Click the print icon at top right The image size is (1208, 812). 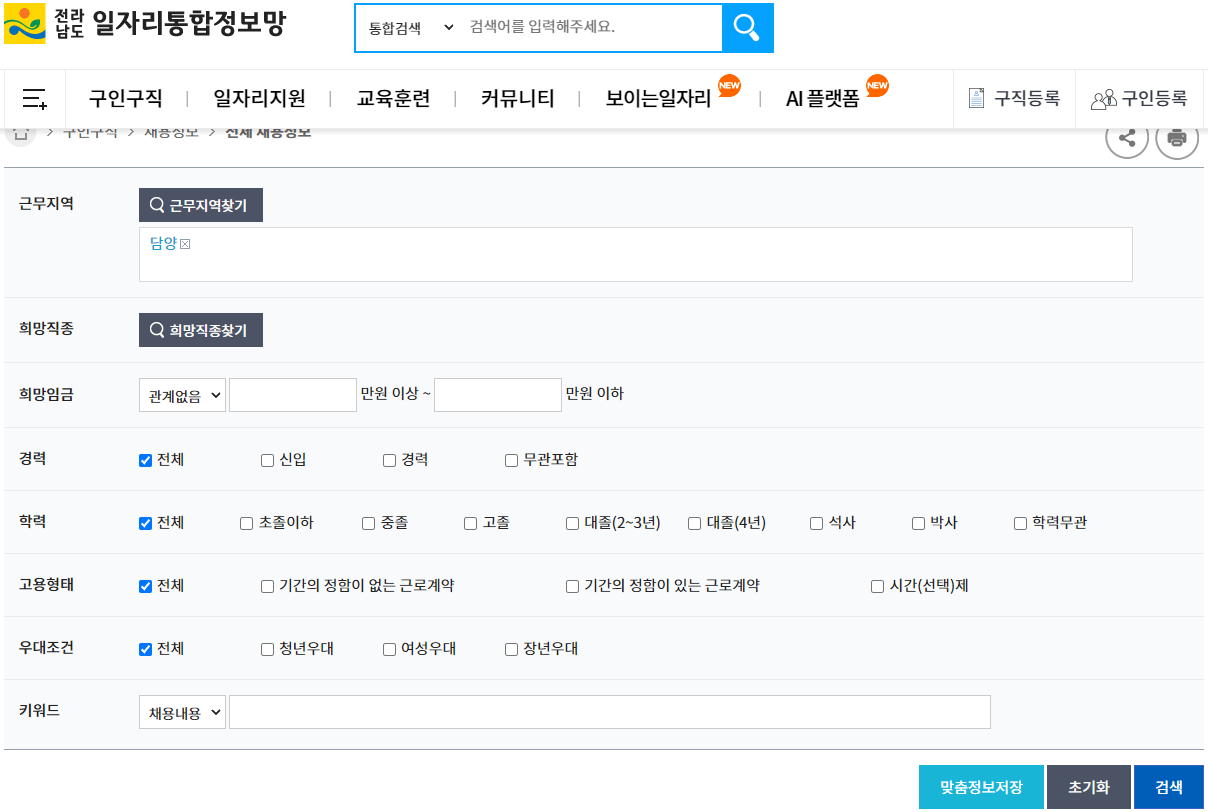(1176, 138)
